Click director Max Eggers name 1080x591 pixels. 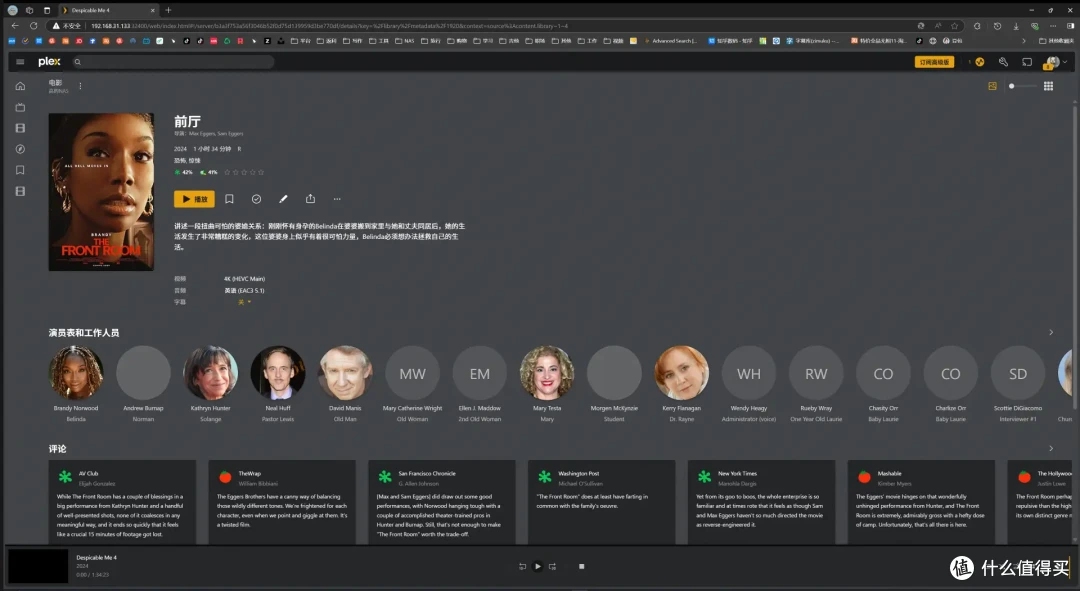pos(201,134)
